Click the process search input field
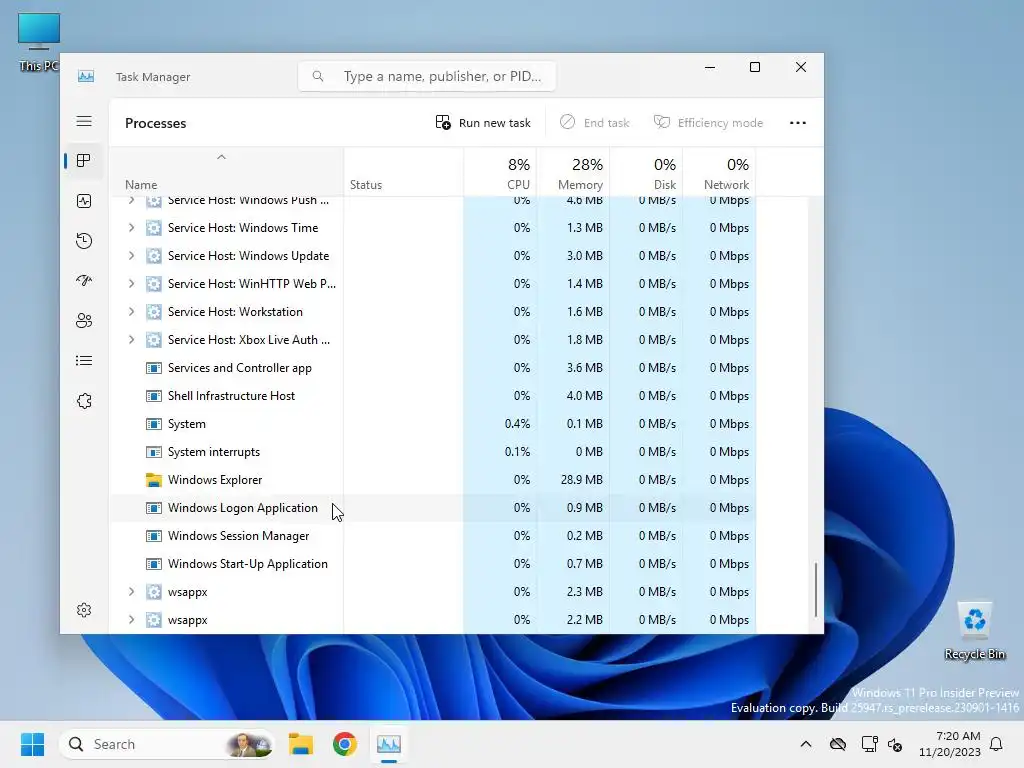This screenshot has width=1024, height=768. tap(427, 76)
